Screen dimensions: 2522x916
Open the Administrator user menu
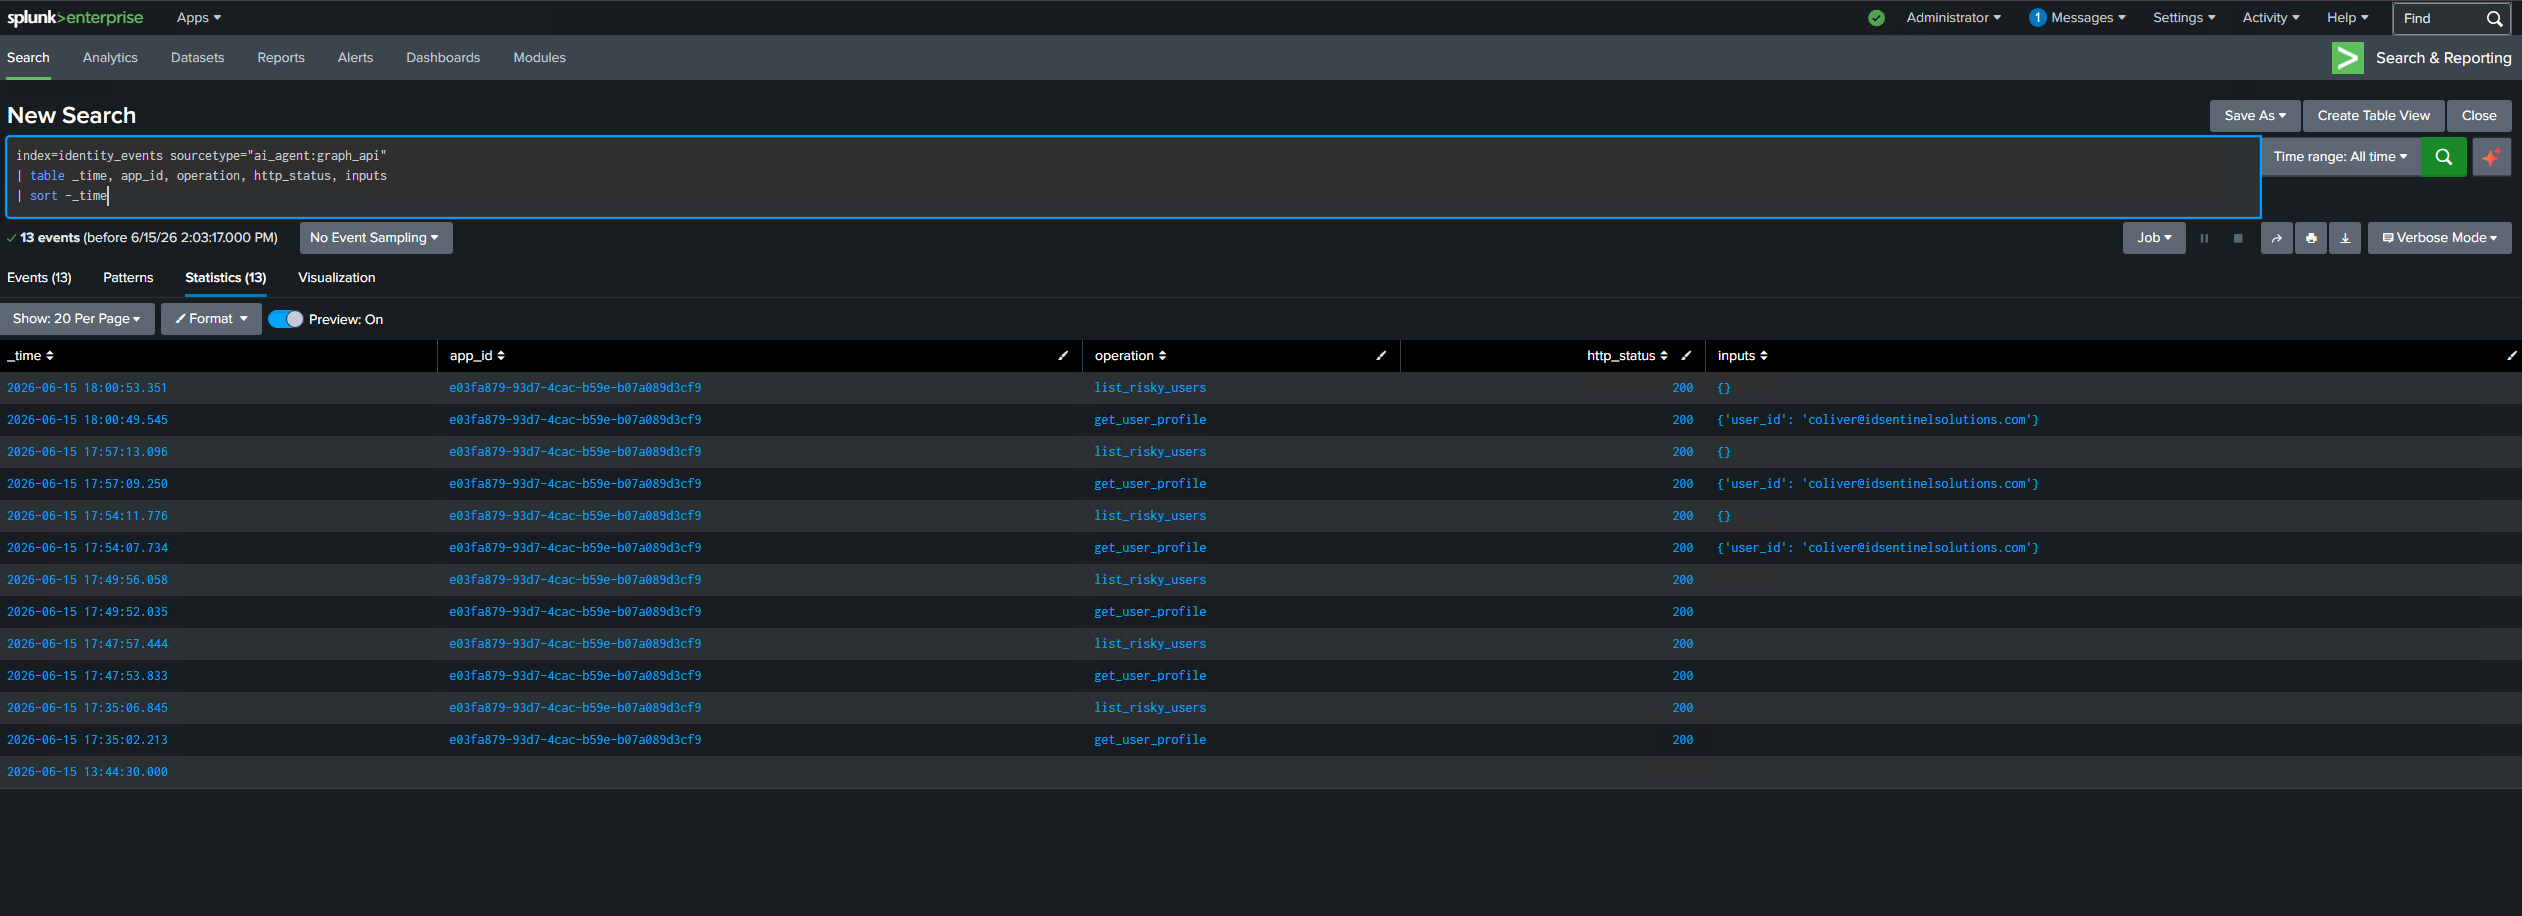[x=1953, y=18]
